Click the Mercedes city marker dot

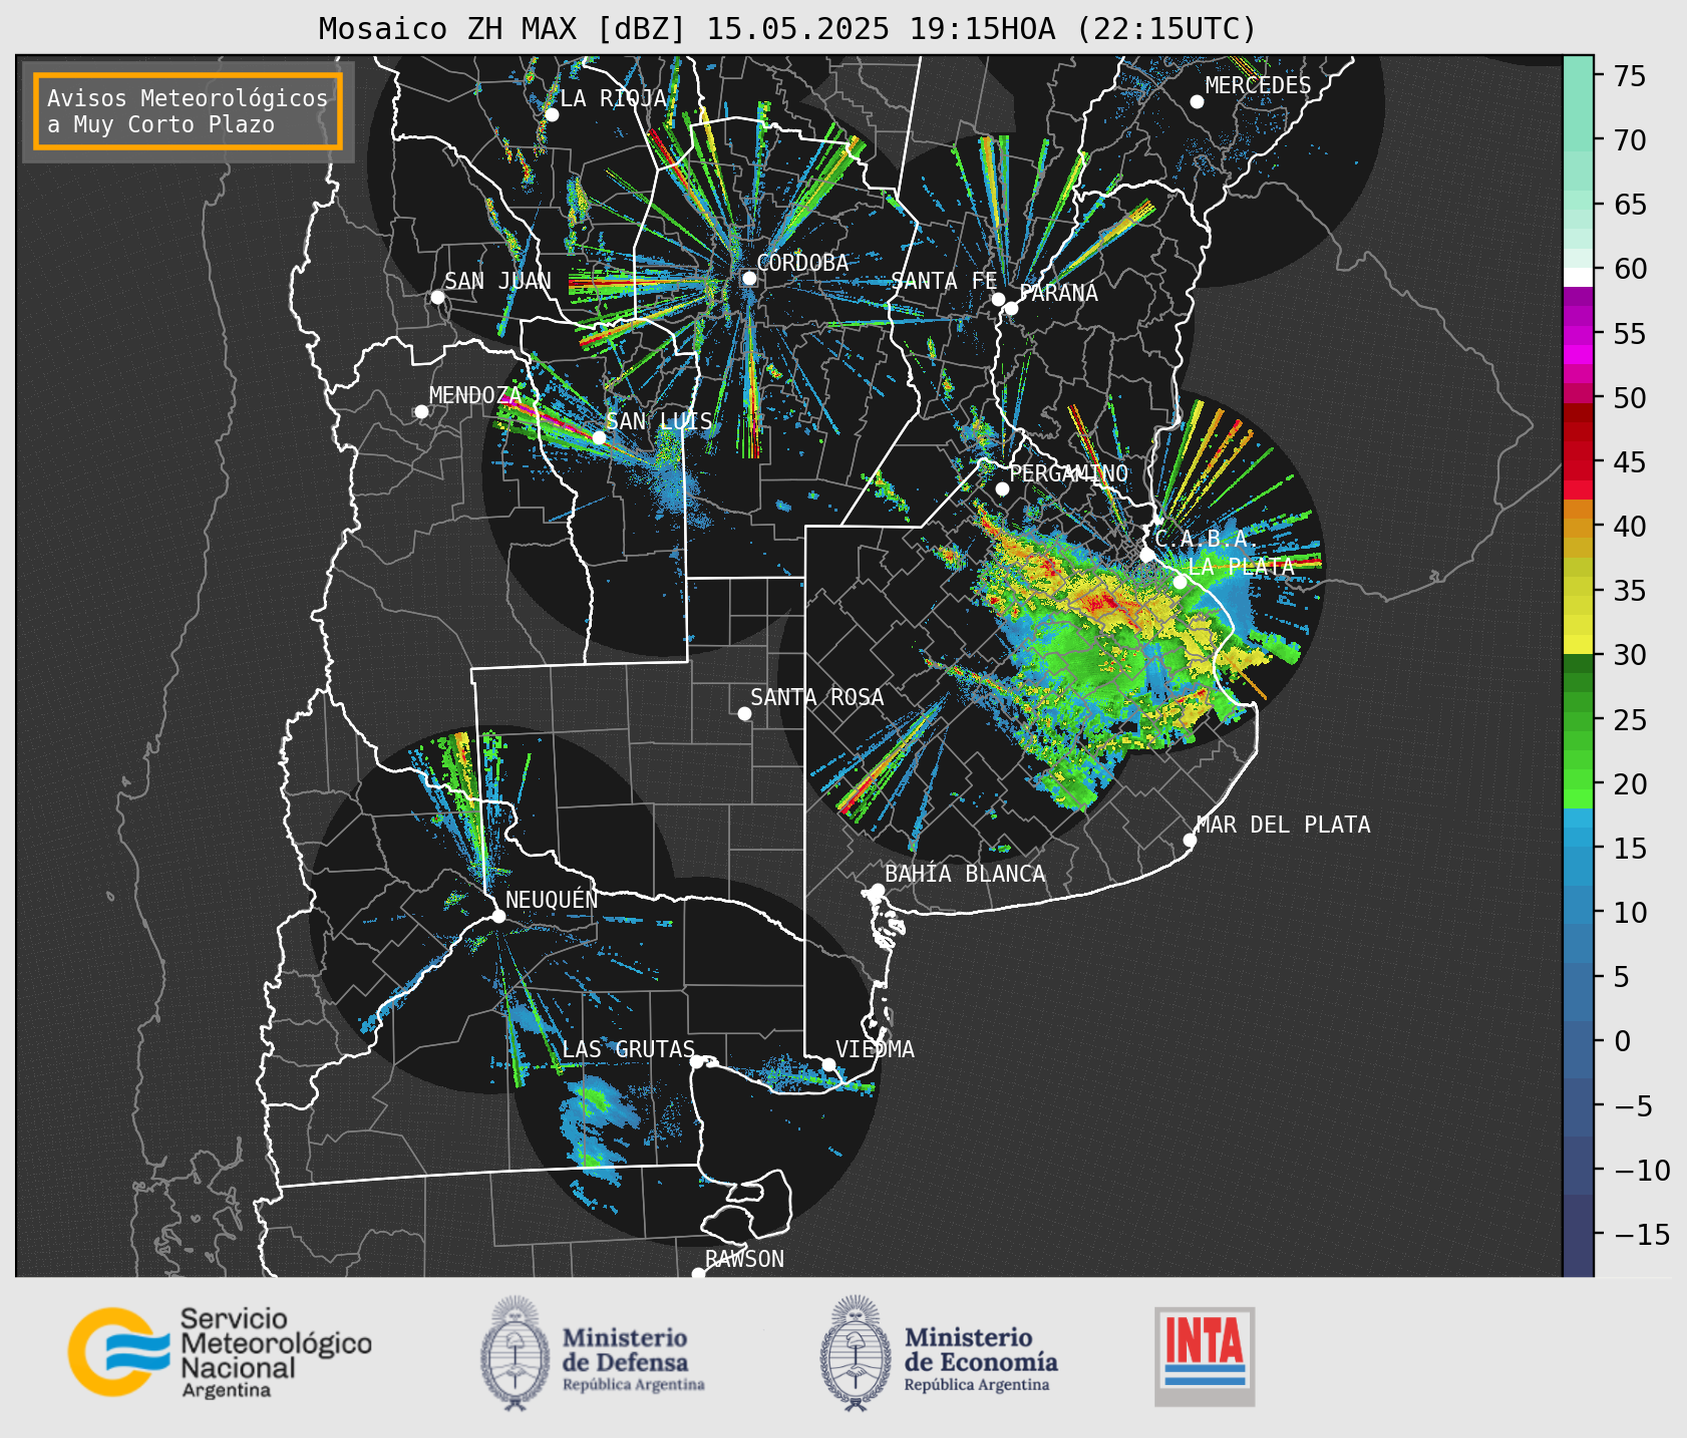pos(1197,102)
